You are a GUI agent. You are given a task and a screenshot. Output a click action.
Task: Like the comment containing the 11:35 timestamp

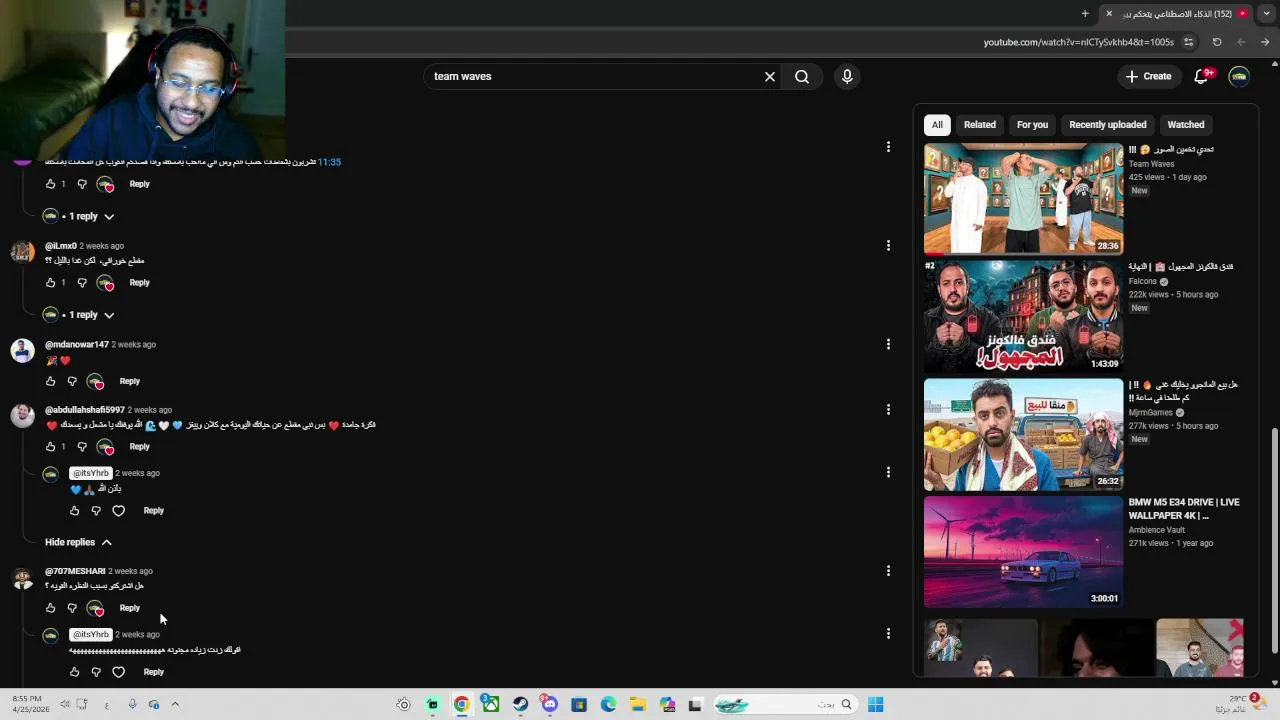click(50, 184)
